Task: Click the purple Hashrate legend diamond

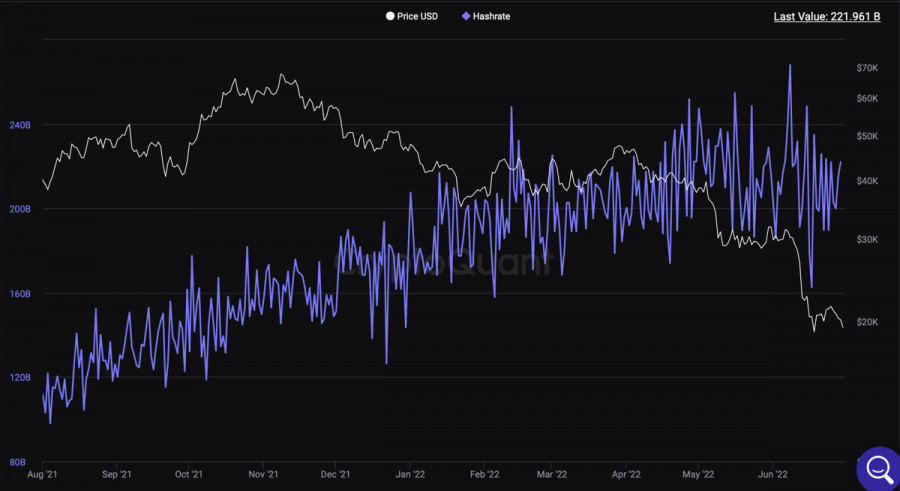Action: 464,17
